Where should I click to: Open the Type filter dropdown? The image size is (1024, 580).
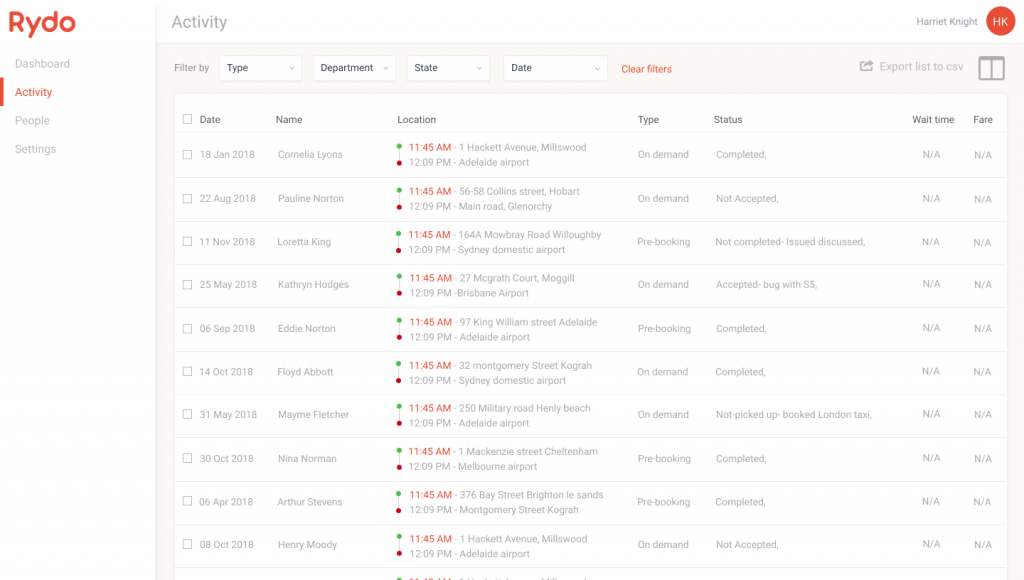260,68
